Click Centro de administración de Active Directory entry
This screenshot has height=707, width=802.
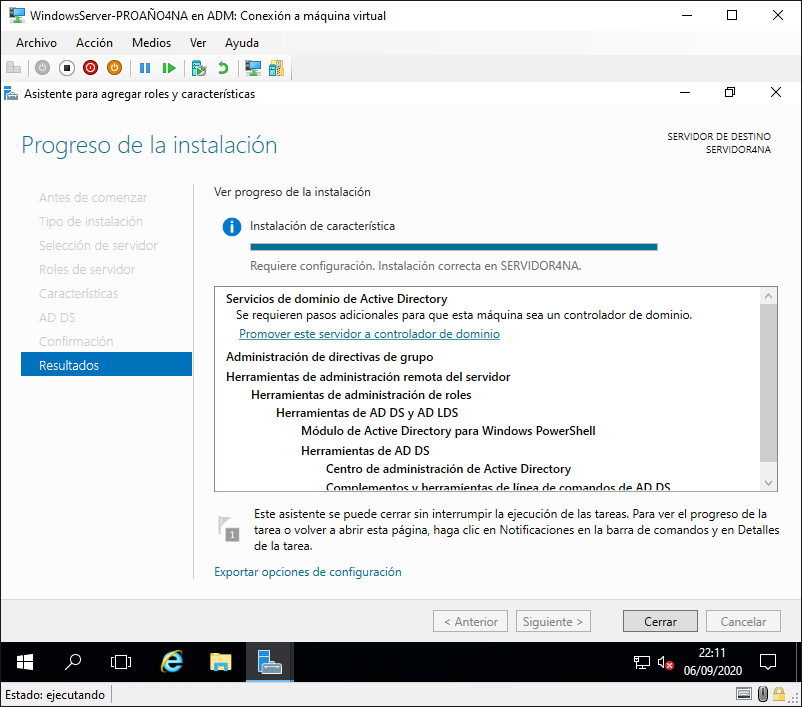[448, 469]
